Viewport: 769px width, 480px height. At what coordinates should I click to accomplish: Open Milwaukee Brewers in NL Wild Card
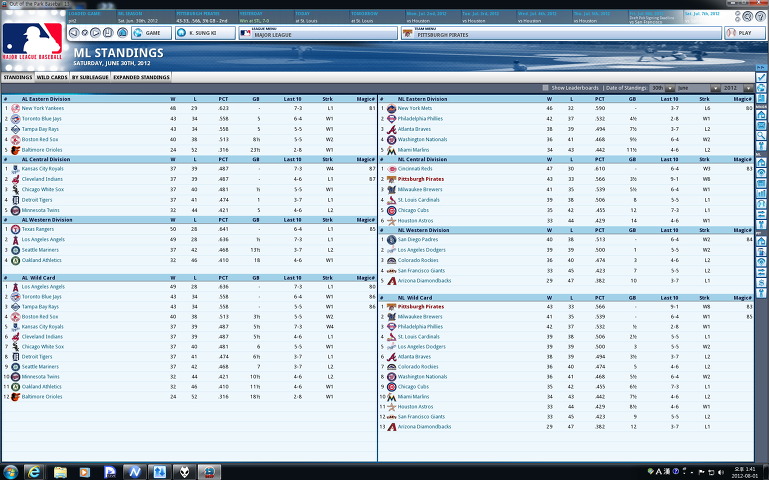420,317
